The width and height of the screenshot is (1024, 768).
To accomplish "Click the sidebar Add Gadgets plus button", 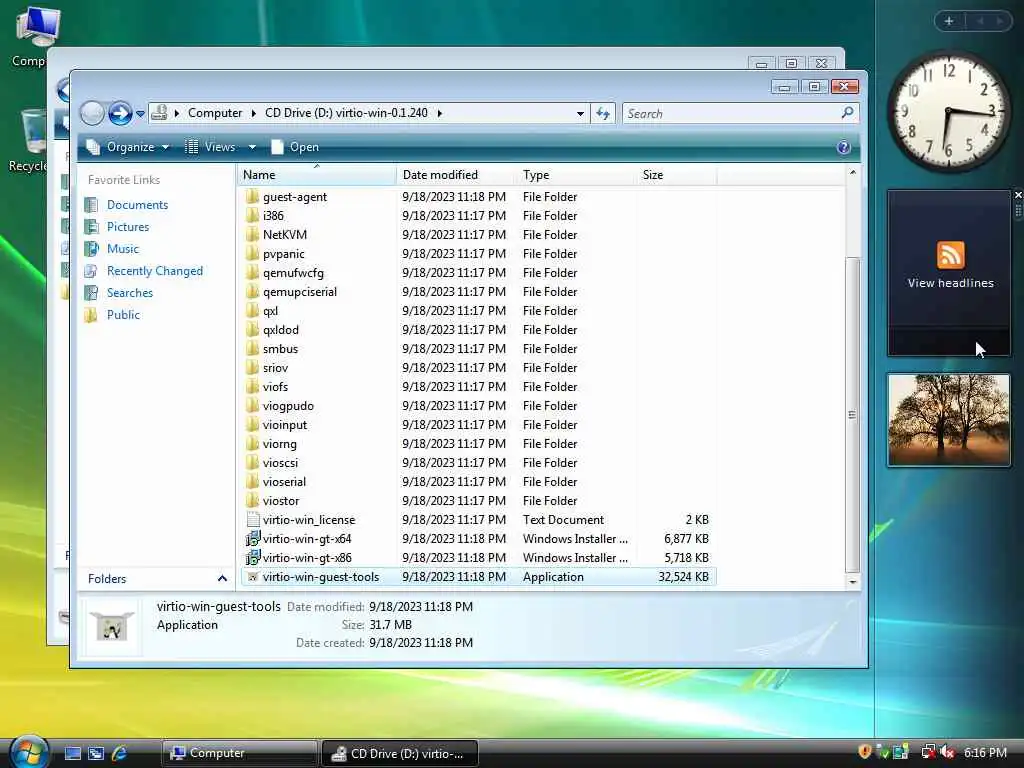I will click(x=949, y=21).
